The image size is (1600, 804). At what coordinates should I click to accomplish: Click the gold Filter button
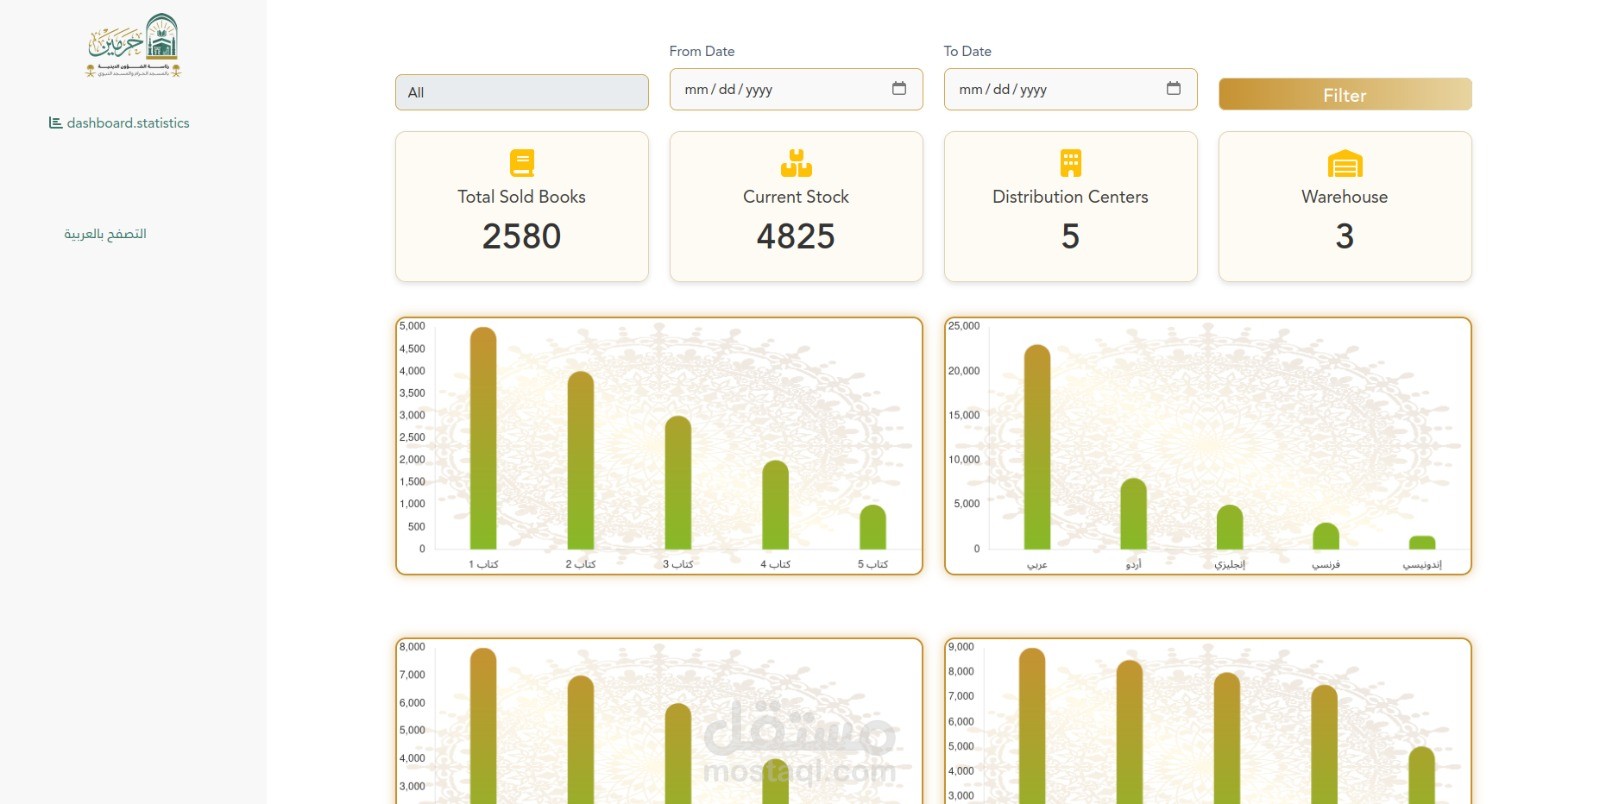(1345, 95)
